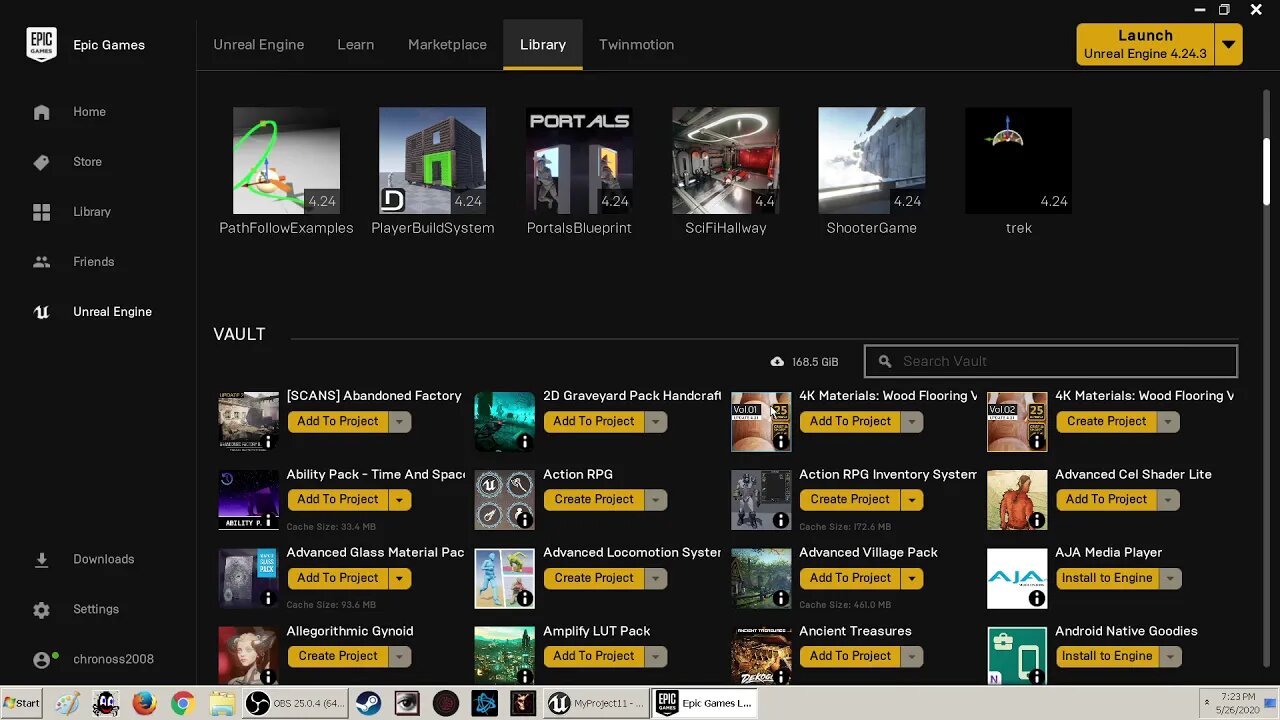Switch to the Unreal Engine tab

(258, 45)
